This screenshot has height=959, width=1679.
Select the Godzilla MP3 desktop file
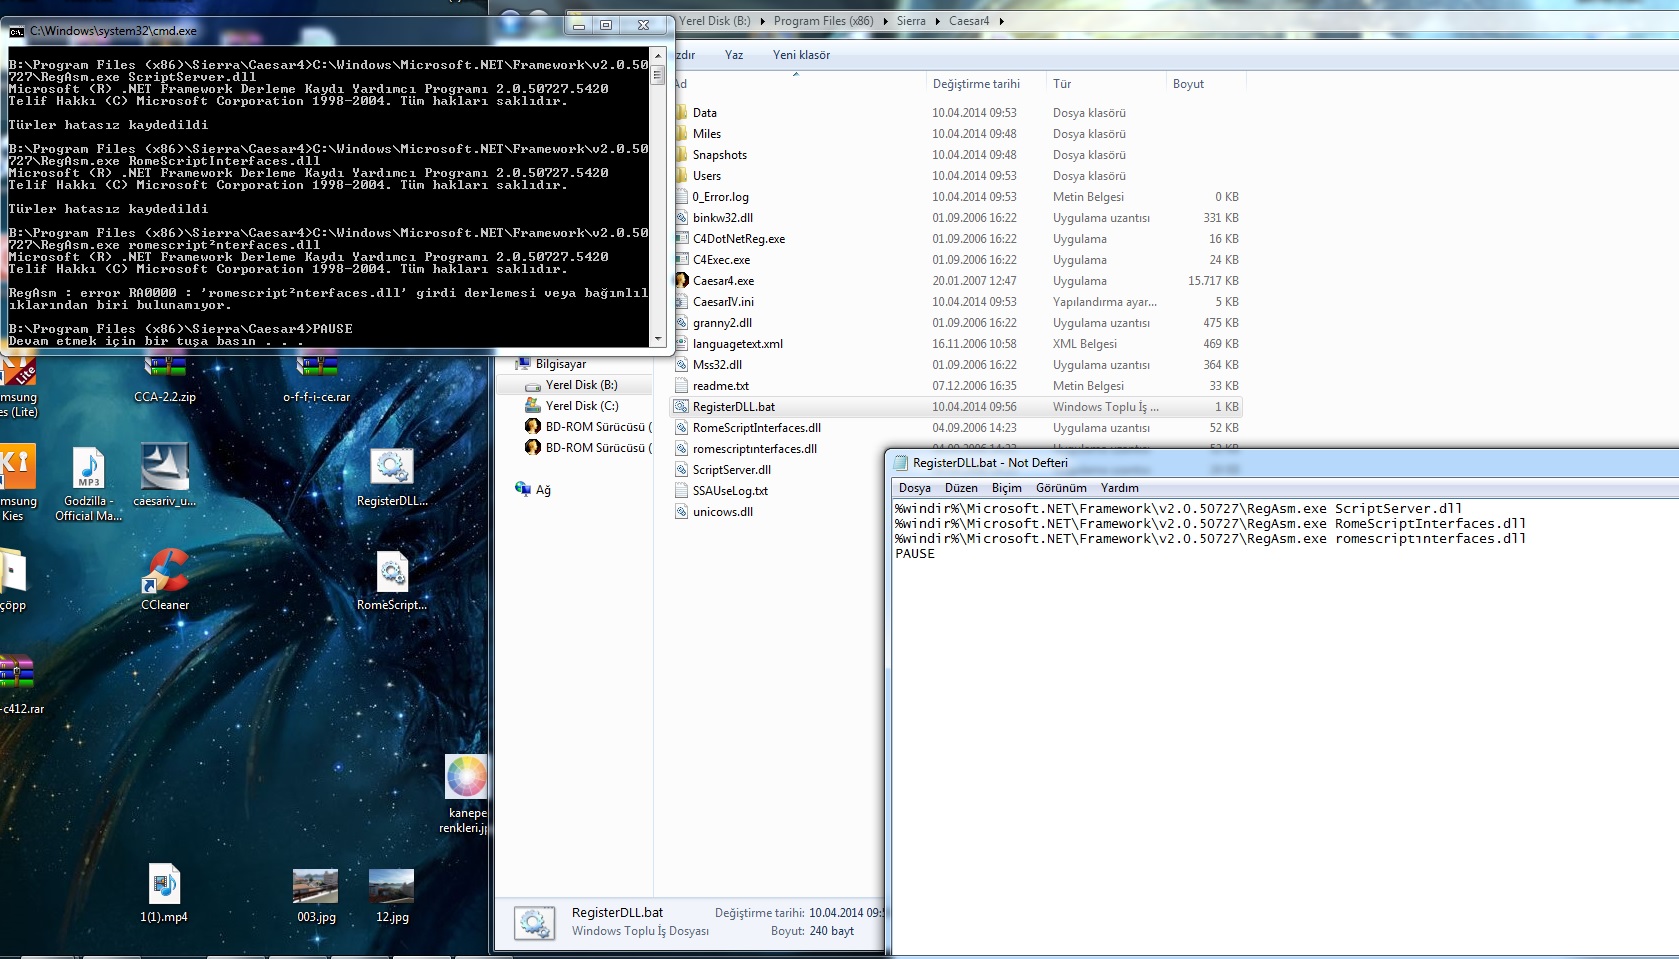[x=89, y=483]
